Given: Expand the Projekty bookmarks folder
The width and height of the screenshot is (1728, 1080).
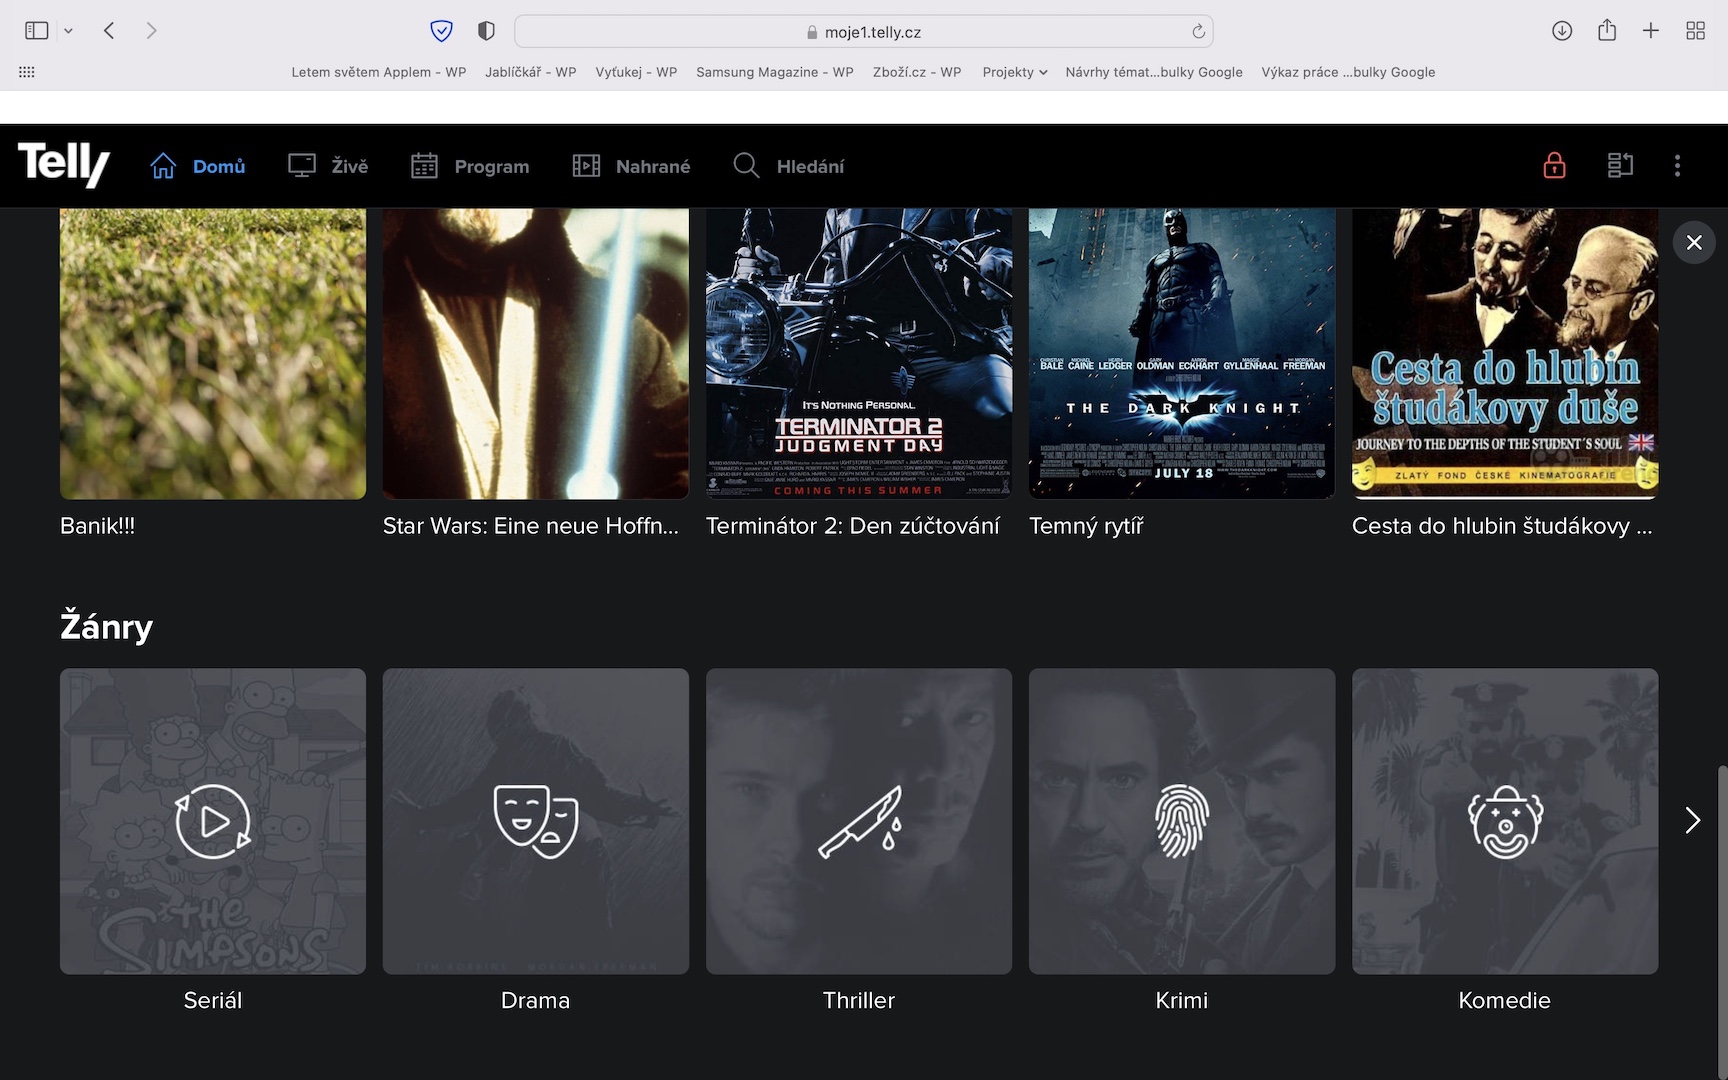Looking at the screenshot, I should [x=1014, y=72].
